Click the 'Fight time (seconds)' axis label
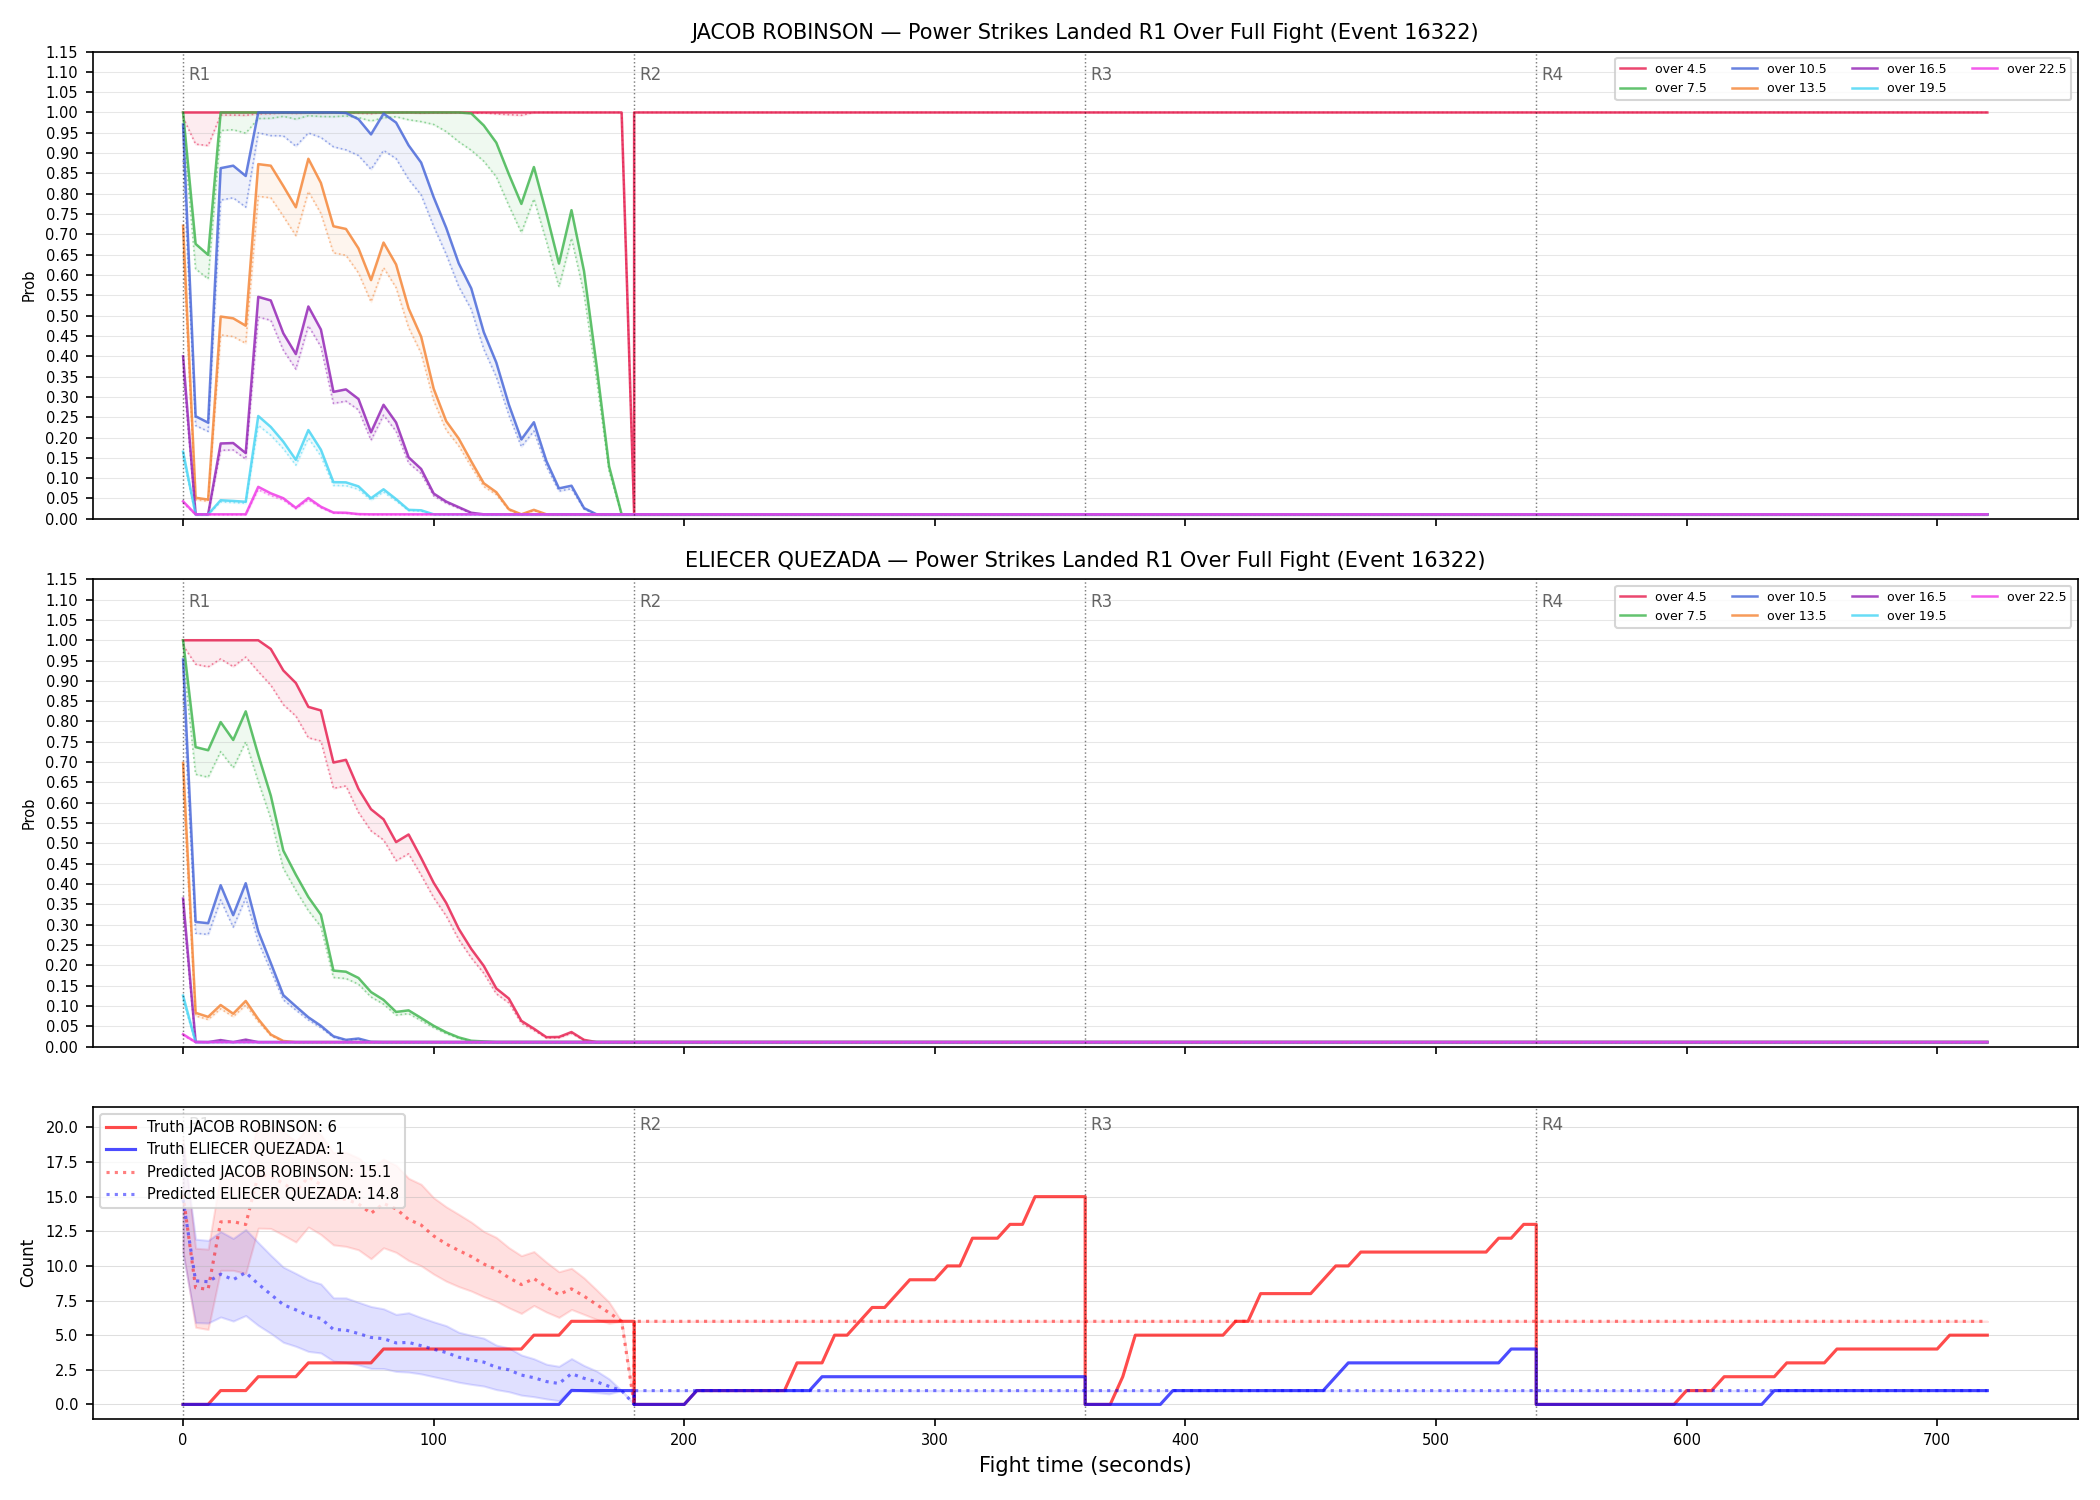Screen dimensions: 2100x1500 click(x=1085, y=1465)
